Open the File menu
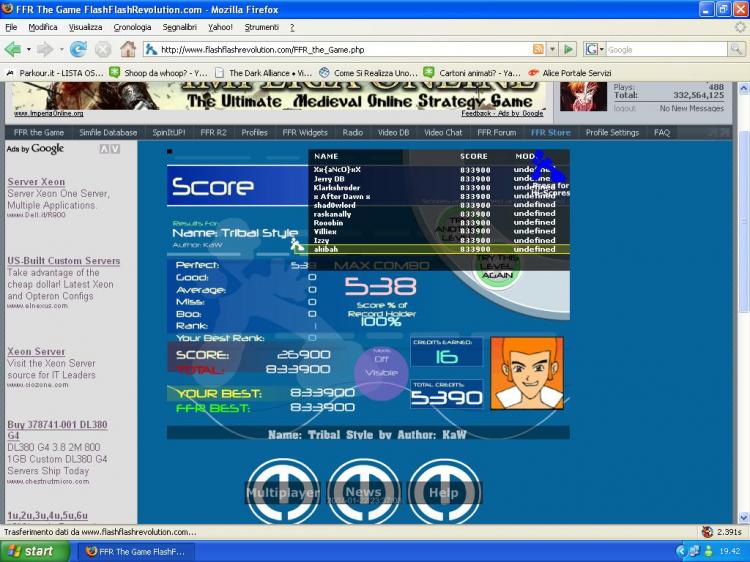 click(11, 27)
